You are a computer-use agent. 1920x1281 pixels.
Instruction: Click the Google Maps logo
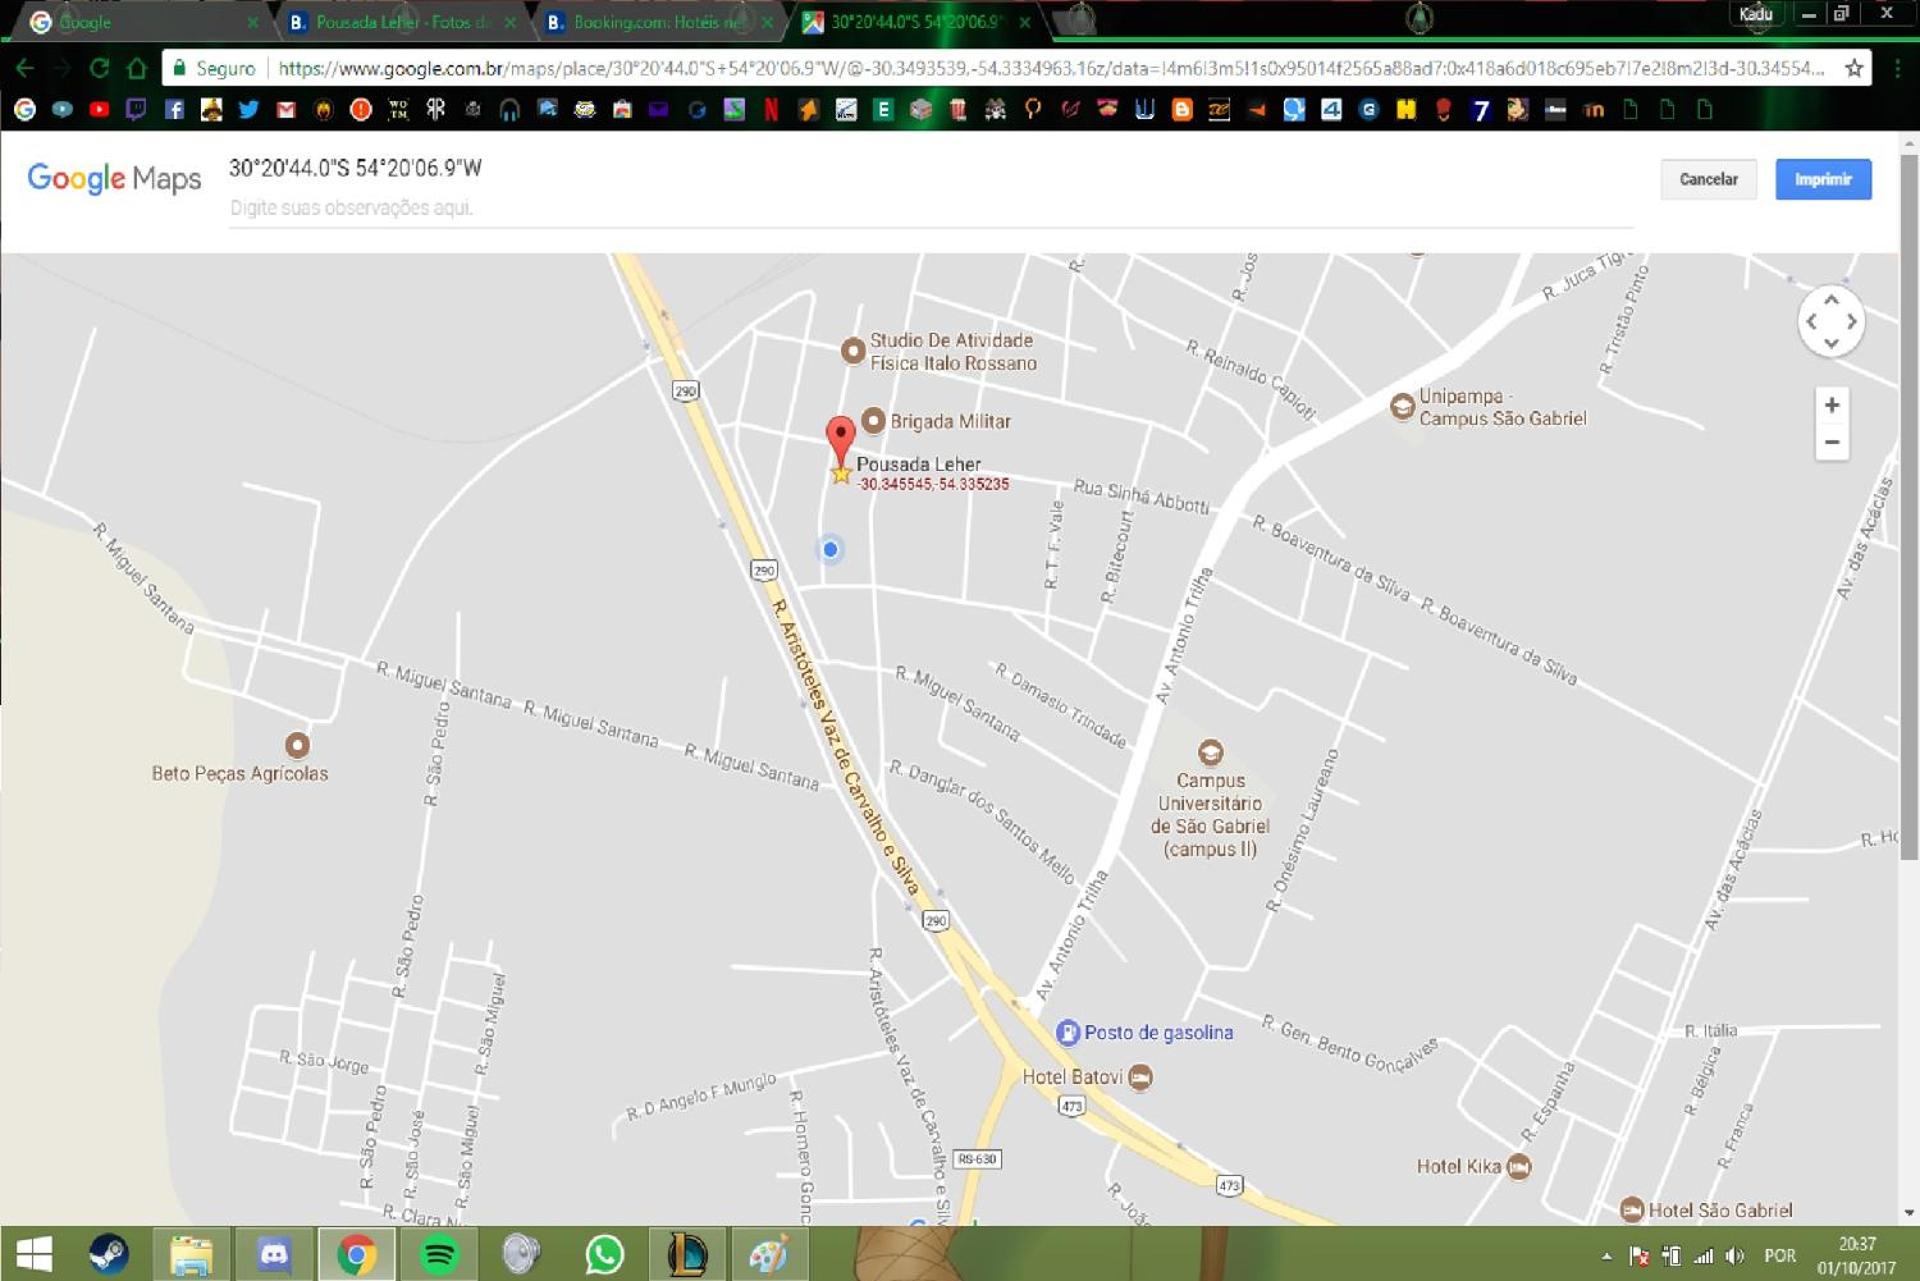click(x=114, y=178)
